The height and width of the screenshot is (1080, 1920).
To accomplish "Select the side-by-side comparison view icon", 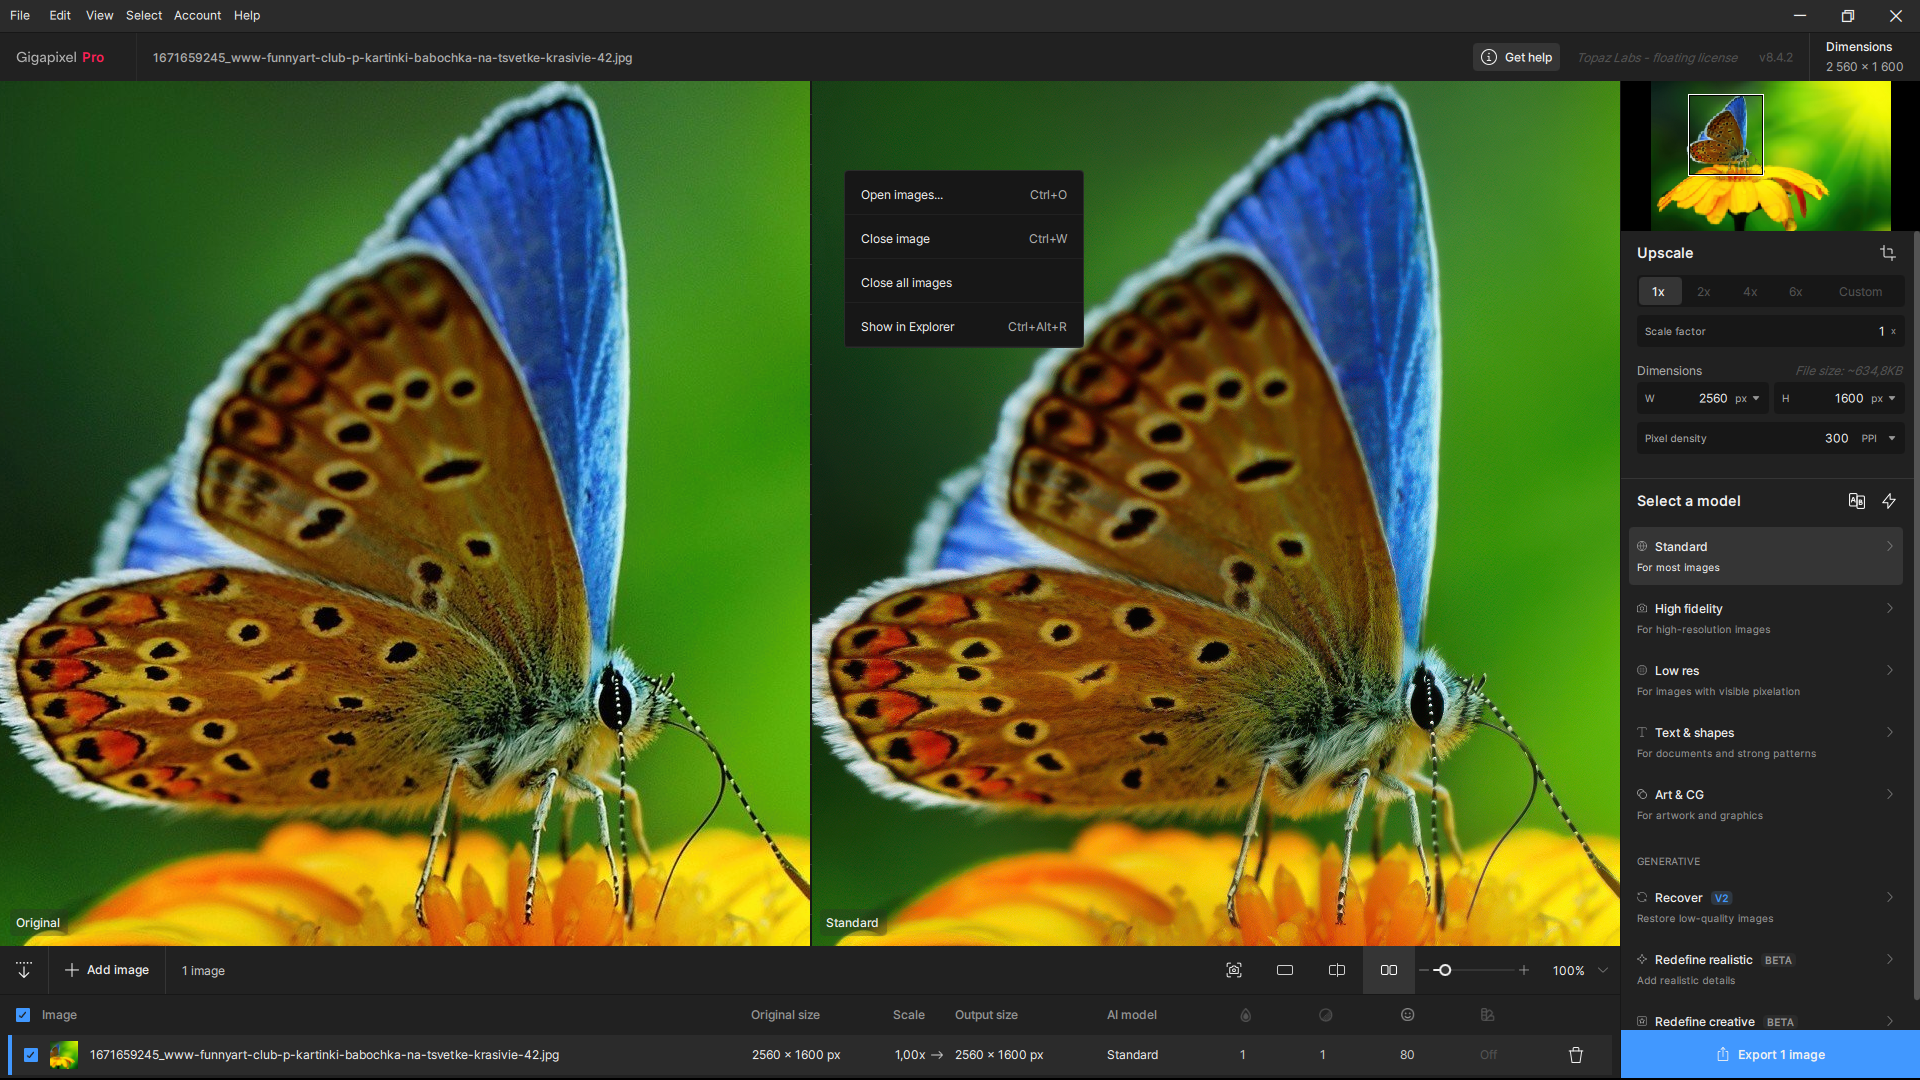I will point(1389,970).
